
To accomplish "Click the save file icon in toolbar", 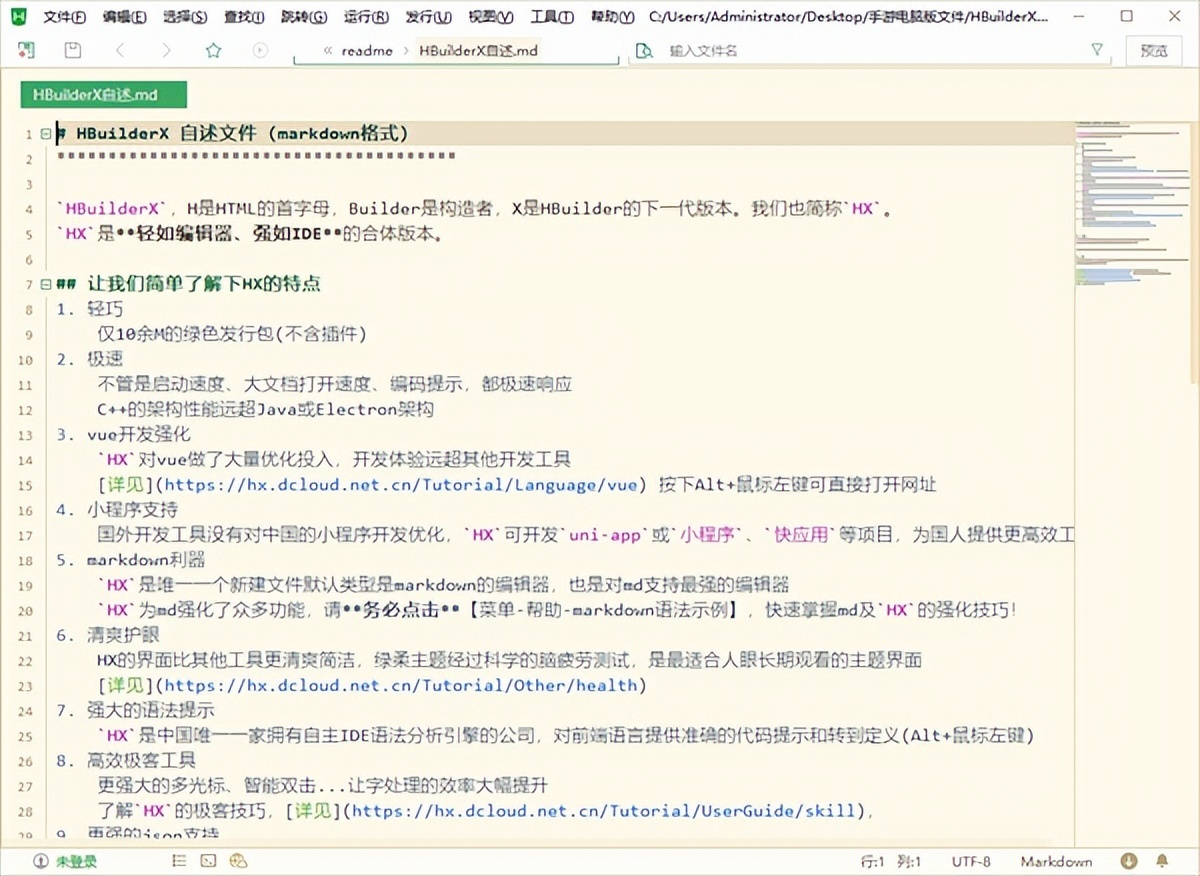I will [72, 50].
